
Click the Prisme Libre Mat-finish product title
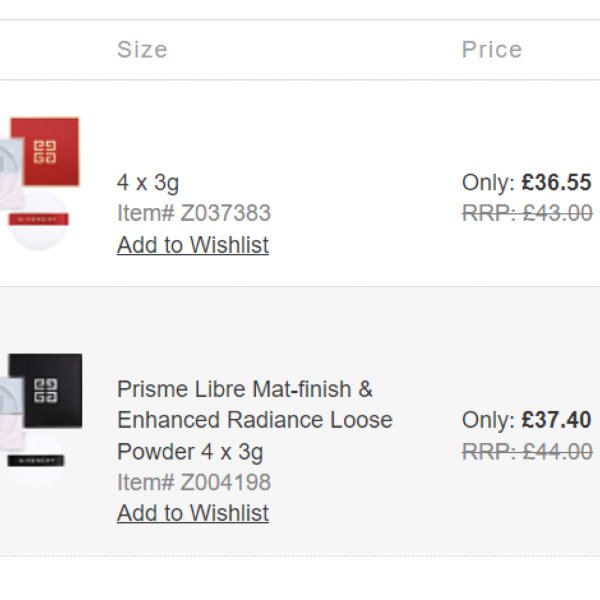pyautogui.click(x=244, y=389)
